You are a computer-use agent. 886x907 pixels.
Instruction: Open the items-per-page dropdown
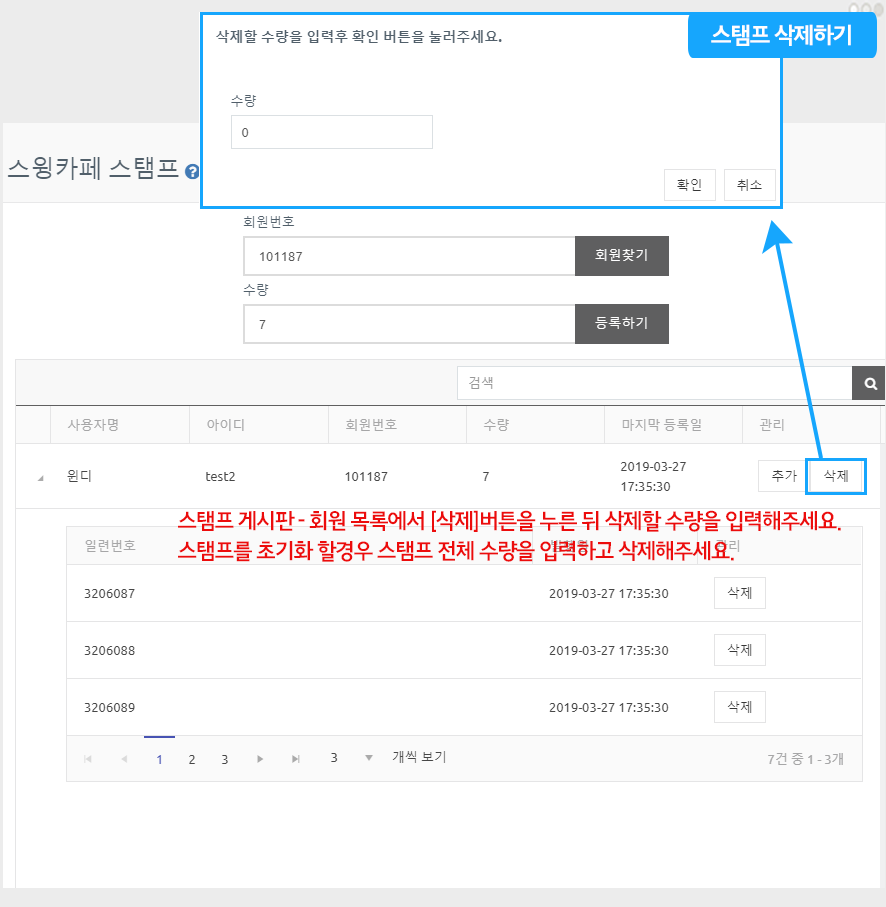(368, 758)
